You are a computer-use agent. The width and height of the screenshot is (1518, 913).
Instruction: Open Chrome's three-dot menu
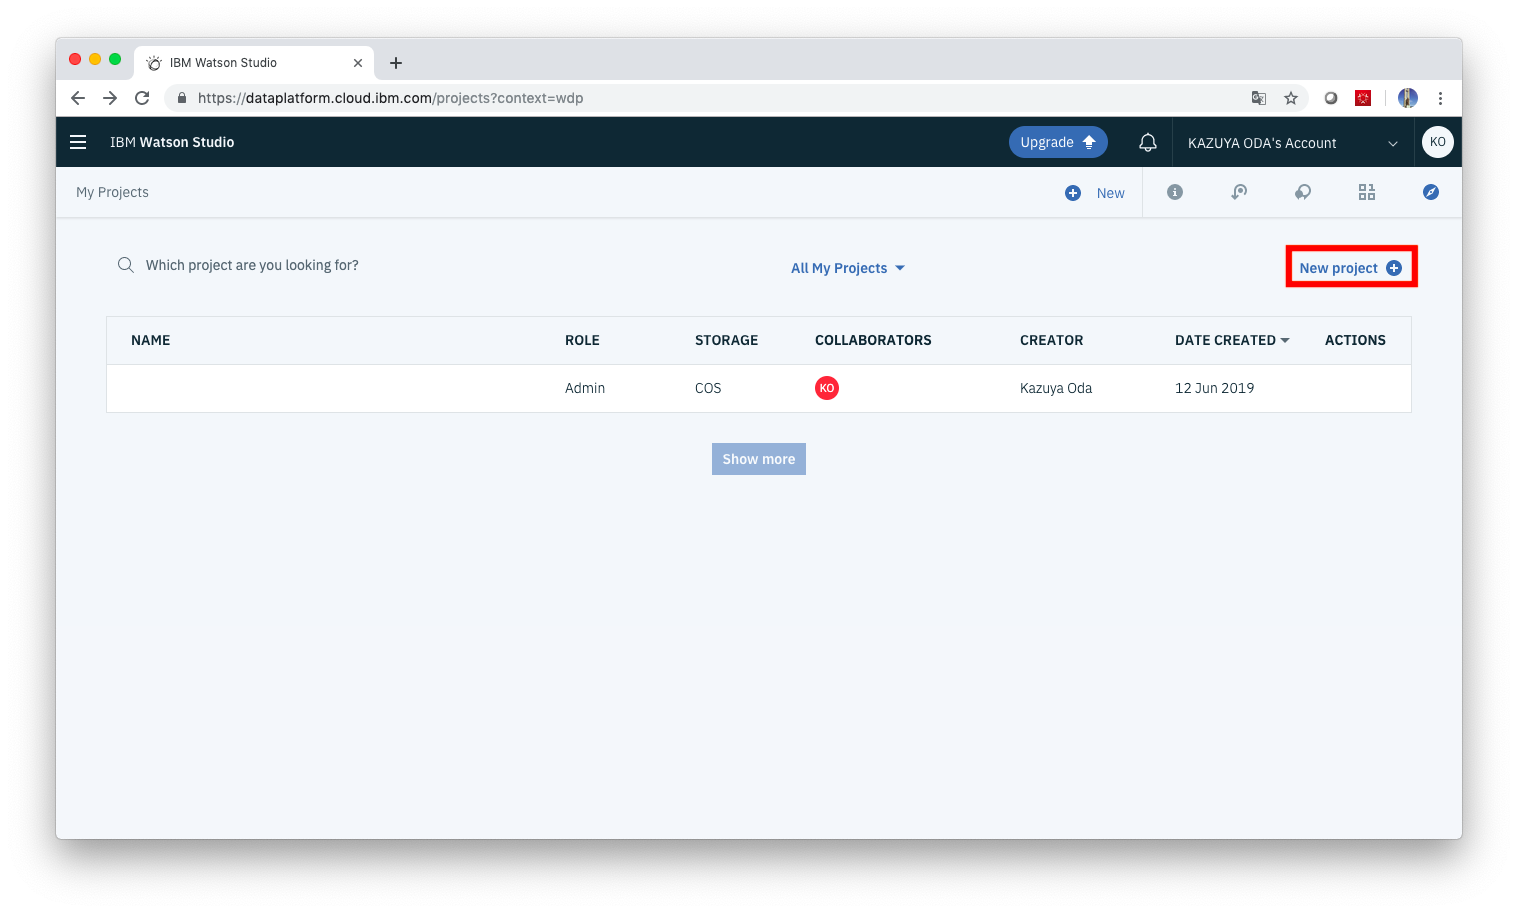click(1440, 97)
